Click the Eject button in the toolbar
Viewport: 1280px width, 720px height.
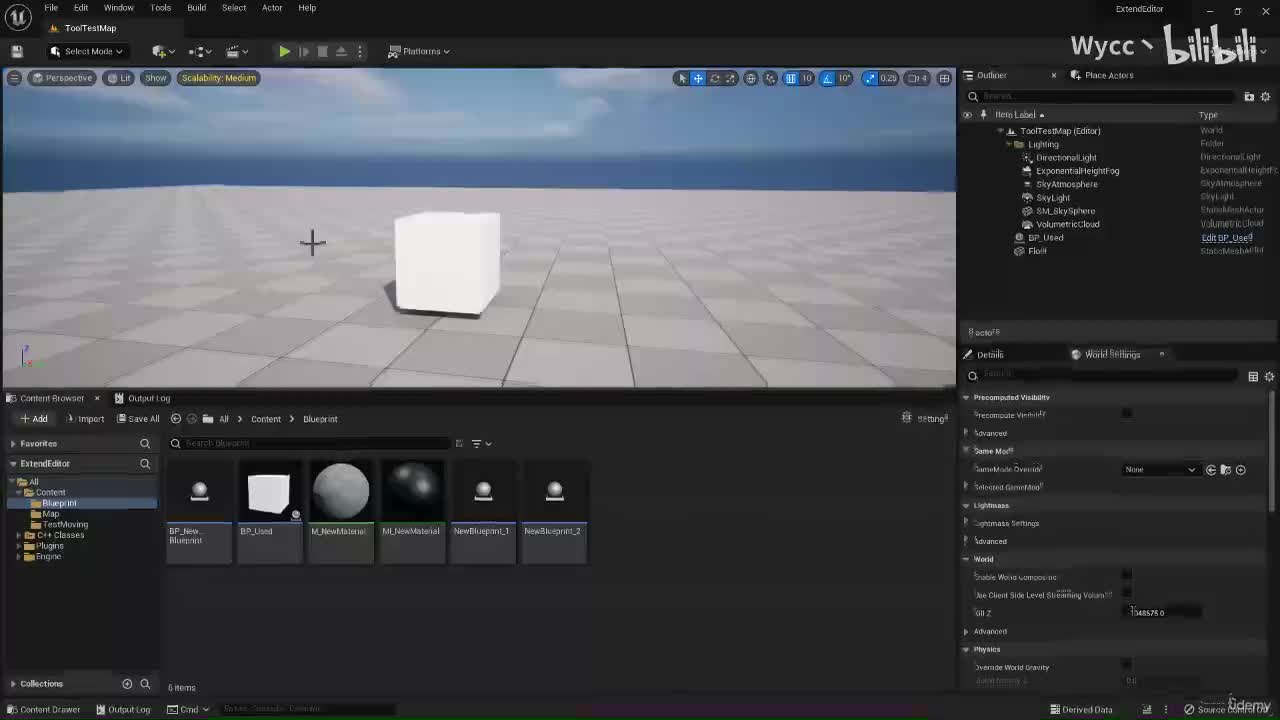[x=341, y=51]
